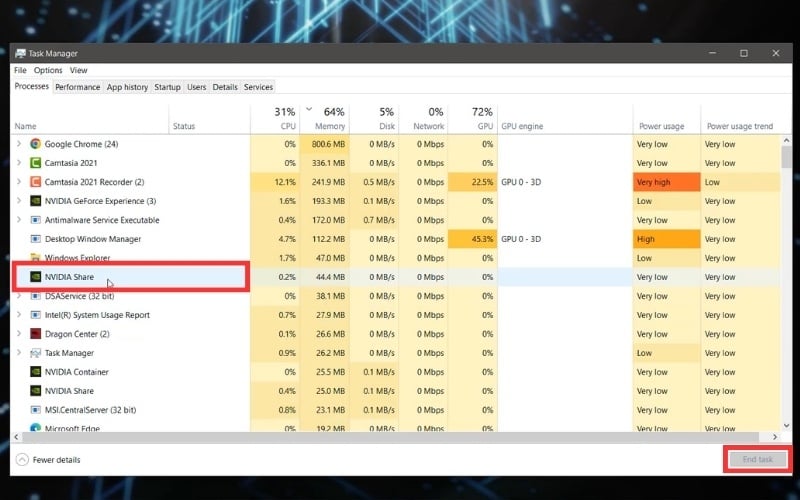Switch to the App history tab
Image resolution: width=800 pixels, height=500 pixels.
point(127,87)
